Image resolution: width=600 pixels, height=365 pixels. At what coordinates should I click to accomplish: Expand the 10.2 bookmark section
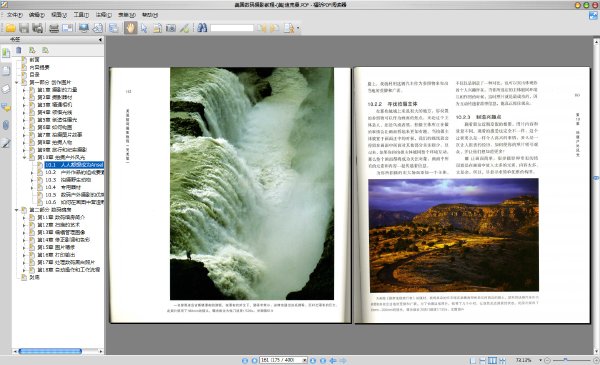(32, 173)
